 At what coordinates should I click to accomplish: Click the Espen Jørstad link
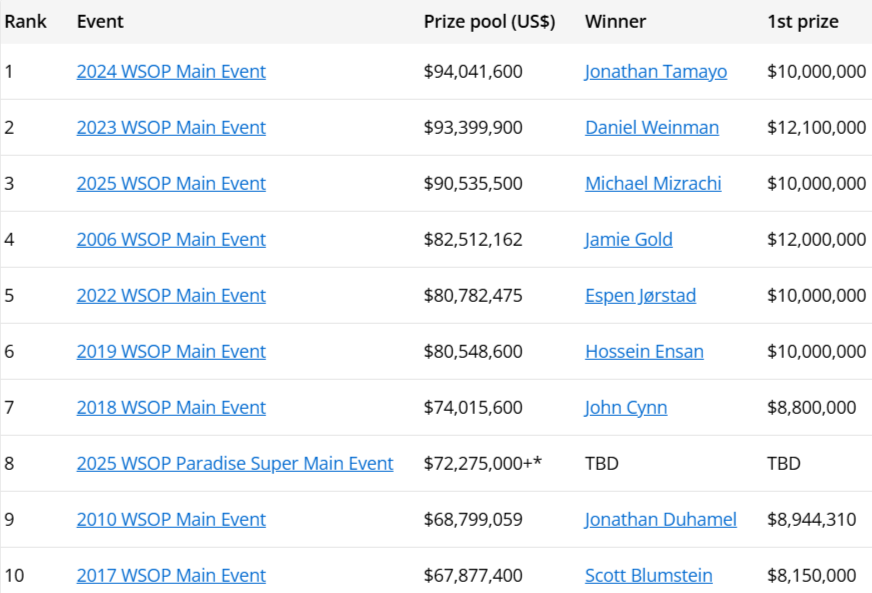pos(640,296)
